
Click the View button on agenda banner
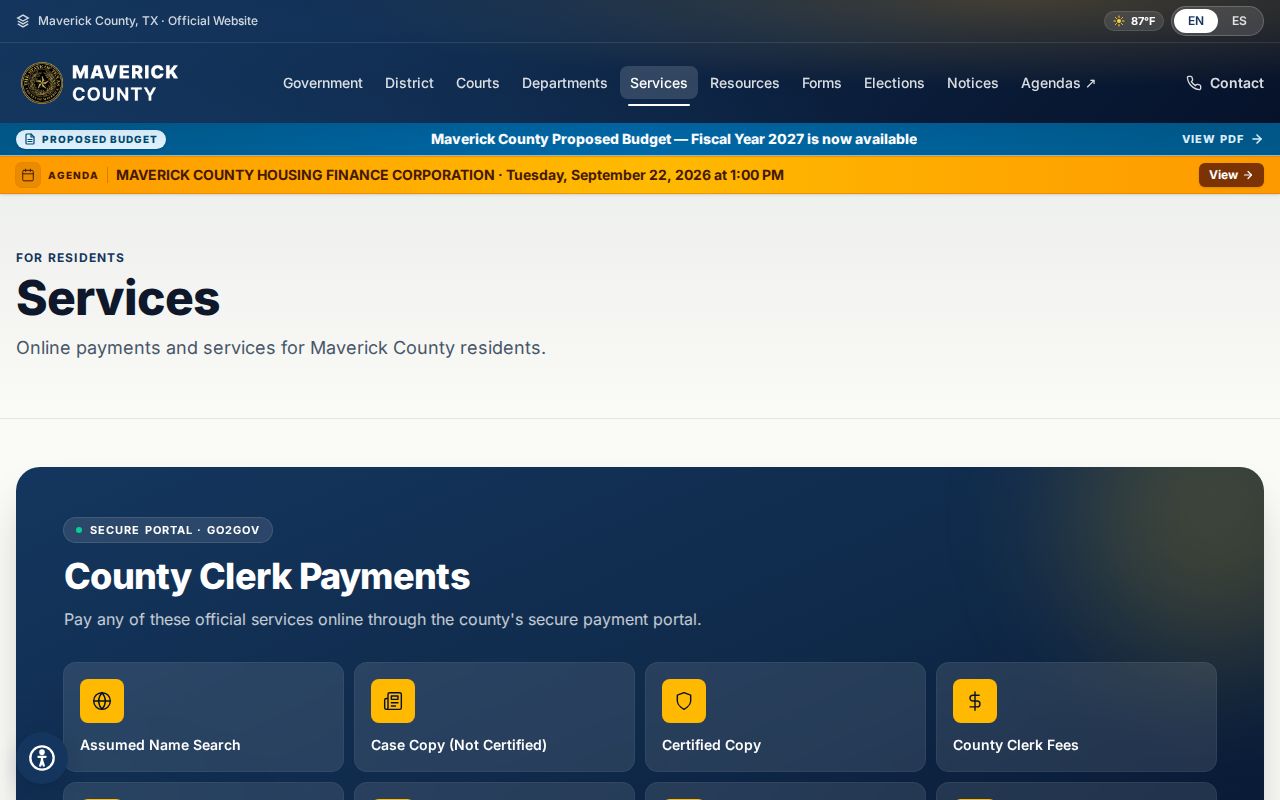1231,175
